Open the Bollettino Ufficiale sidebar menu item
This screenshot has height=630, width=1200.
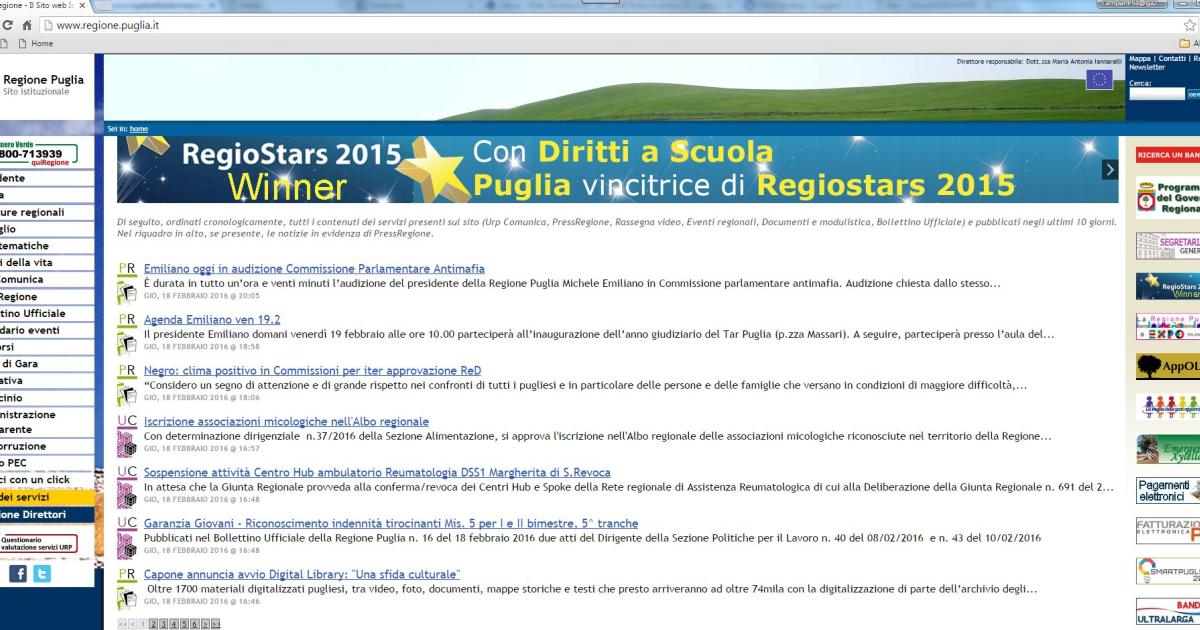coord(46,314)
